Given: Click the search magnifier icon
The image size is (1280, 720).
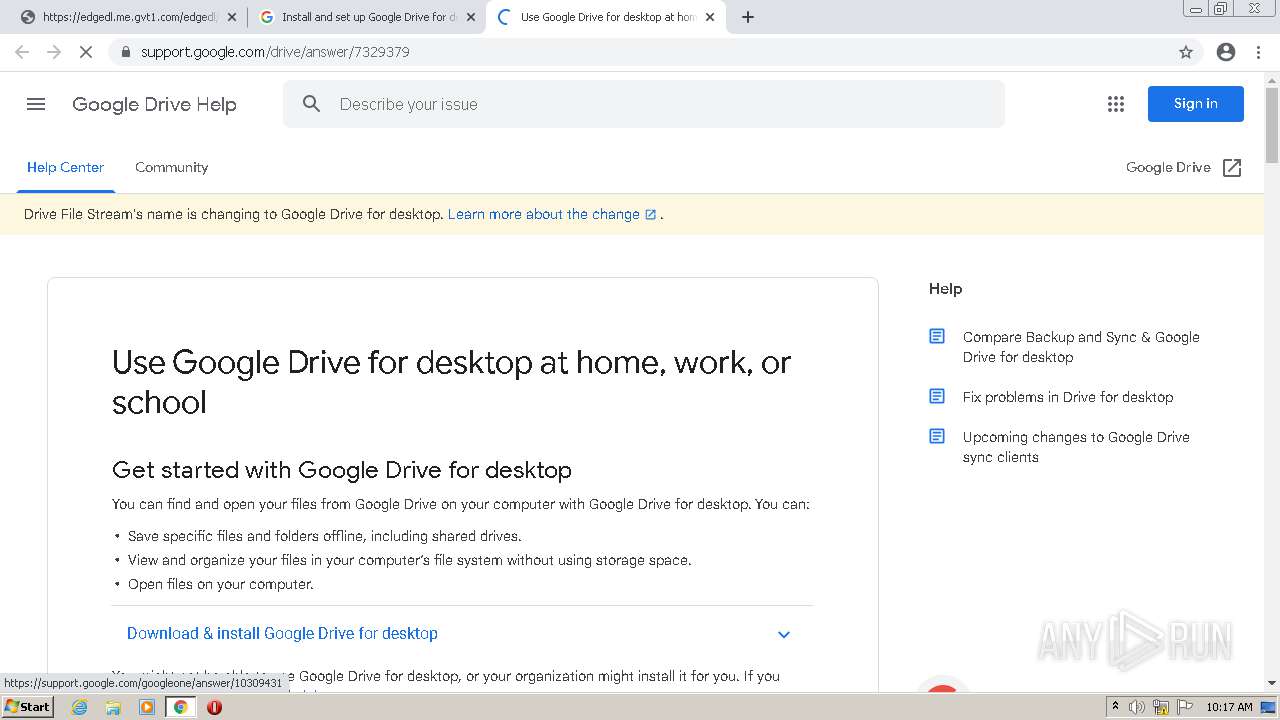Looking at the screenshot, I should click(312, 104).
